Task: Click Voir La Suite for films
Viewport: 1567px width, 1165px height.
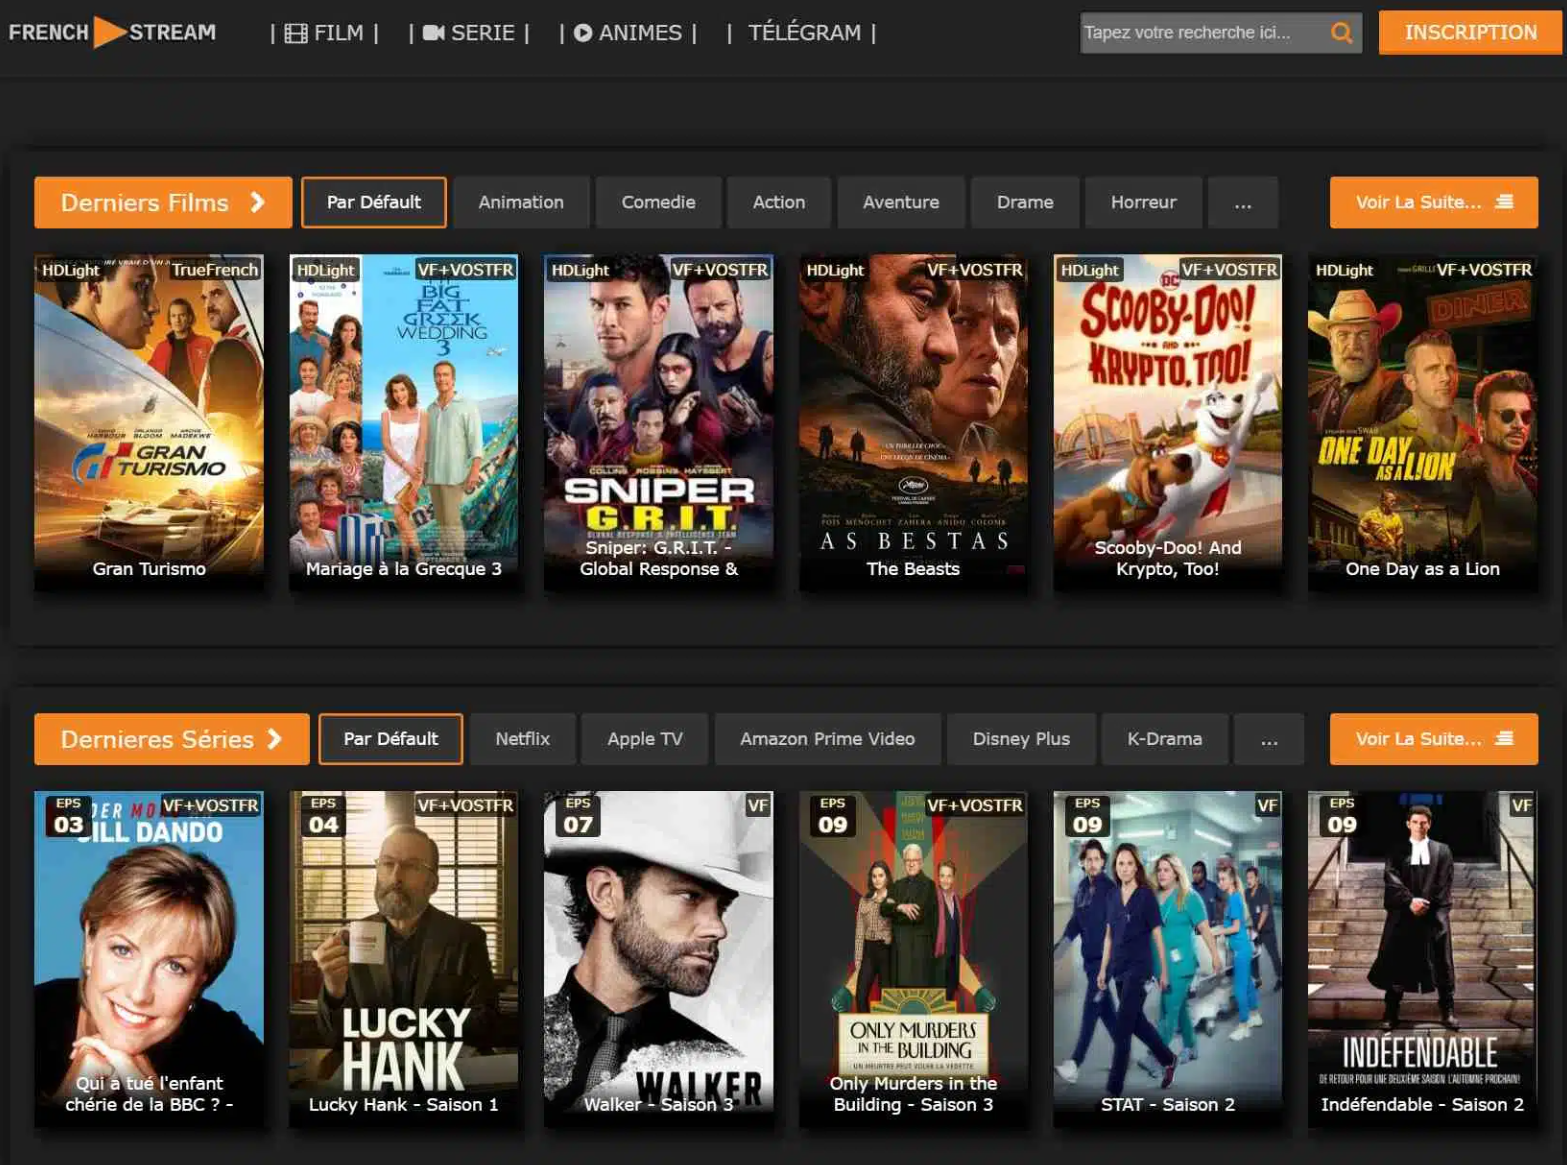Action: 1433,203
